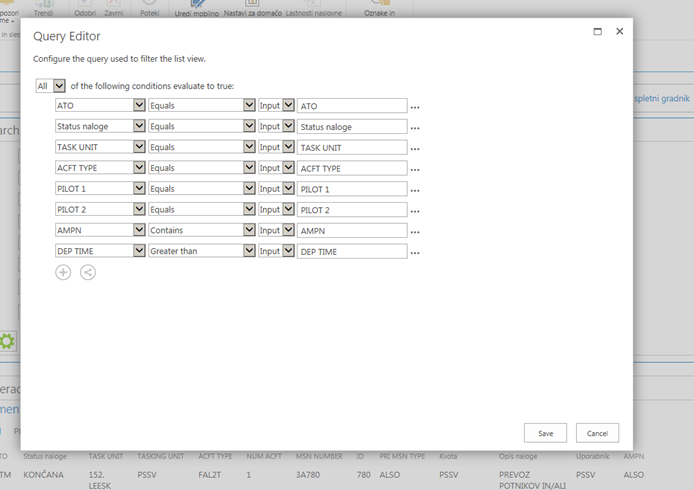Click ellipsis next to PILOT 1 row
This screenshot has height=490, width=694.
[x=415, y=190]
